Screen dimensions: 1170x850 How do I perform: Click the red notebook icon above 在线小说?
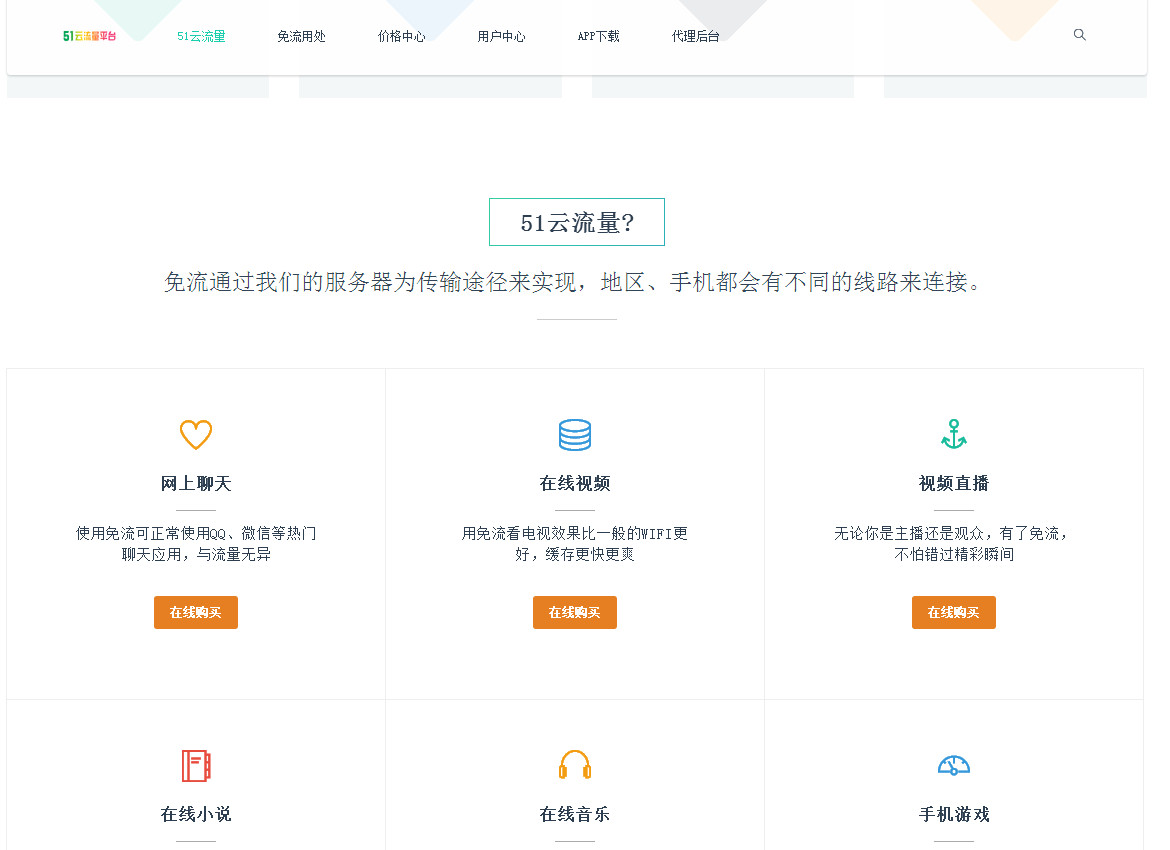tap(196, 766)
